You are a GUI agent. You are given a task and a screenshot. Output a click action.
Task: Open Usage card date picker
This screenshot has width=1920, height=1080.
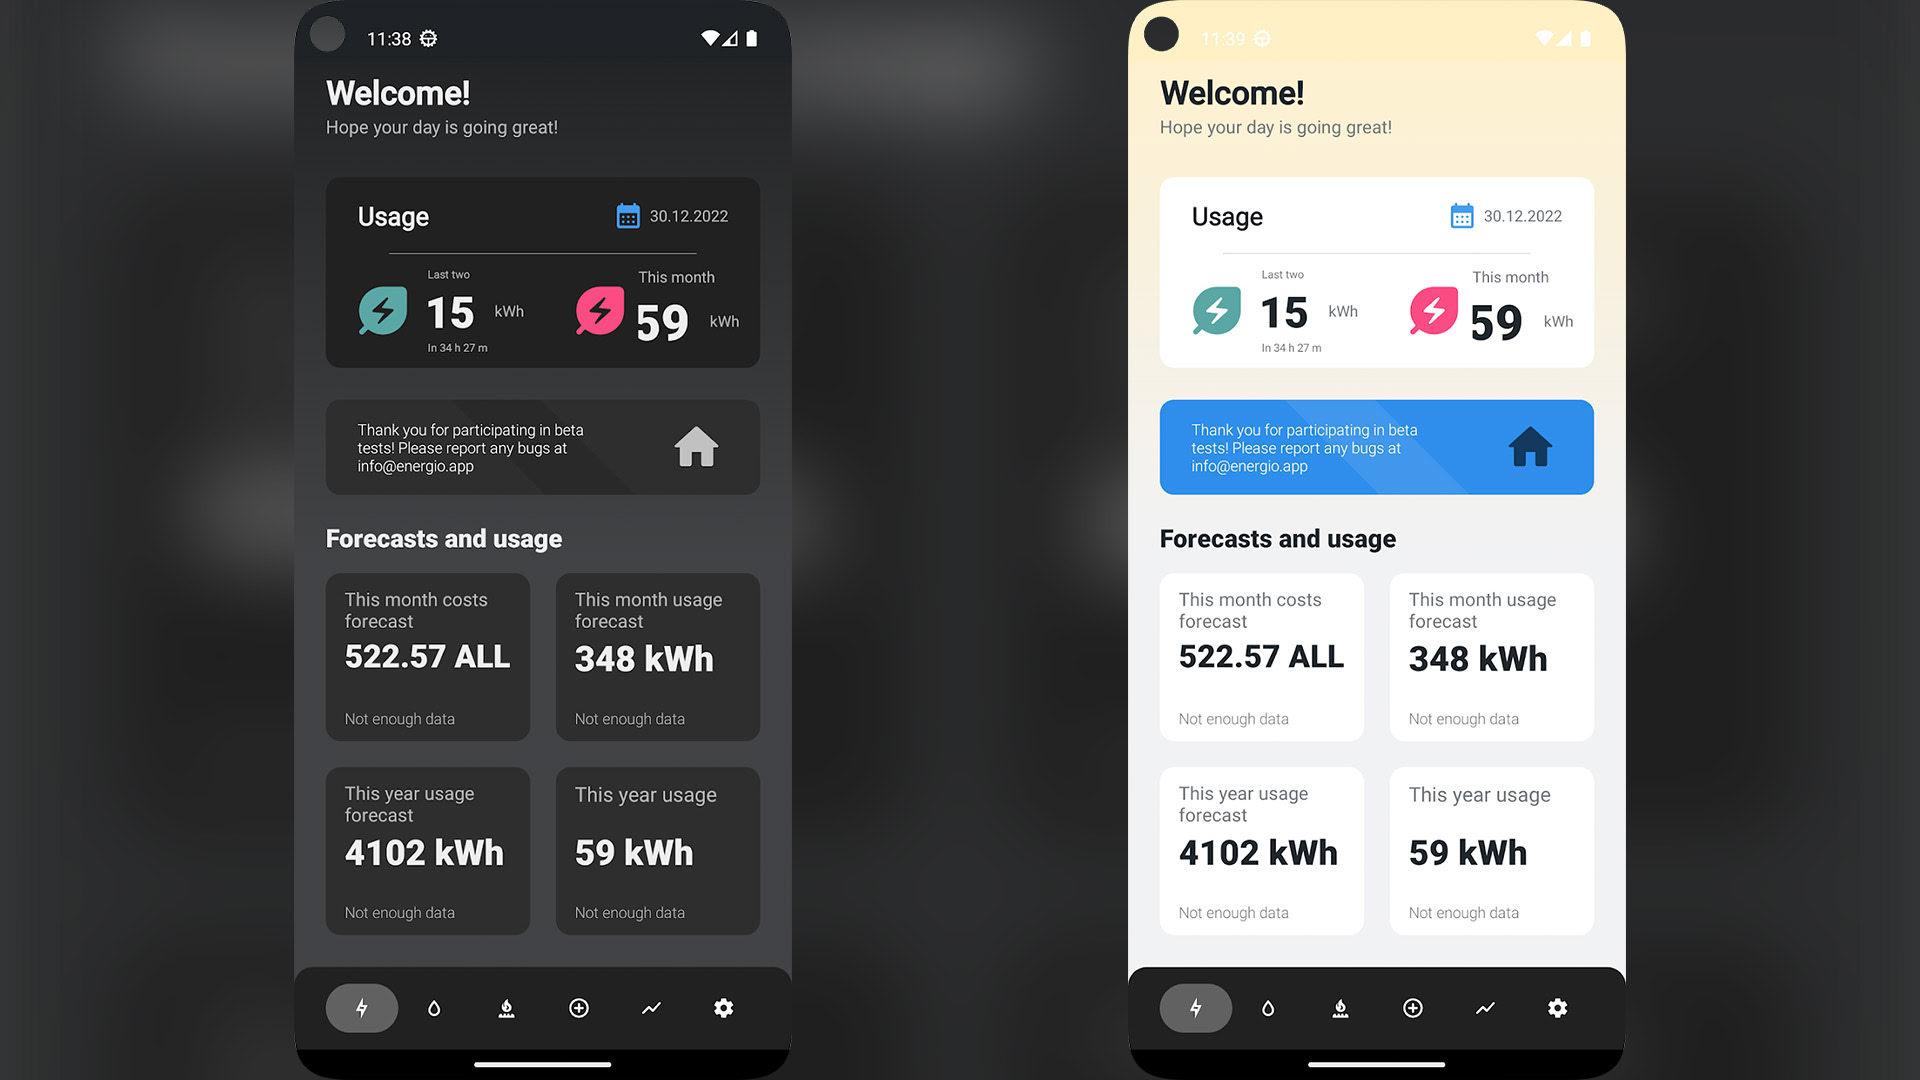(628, 215)
